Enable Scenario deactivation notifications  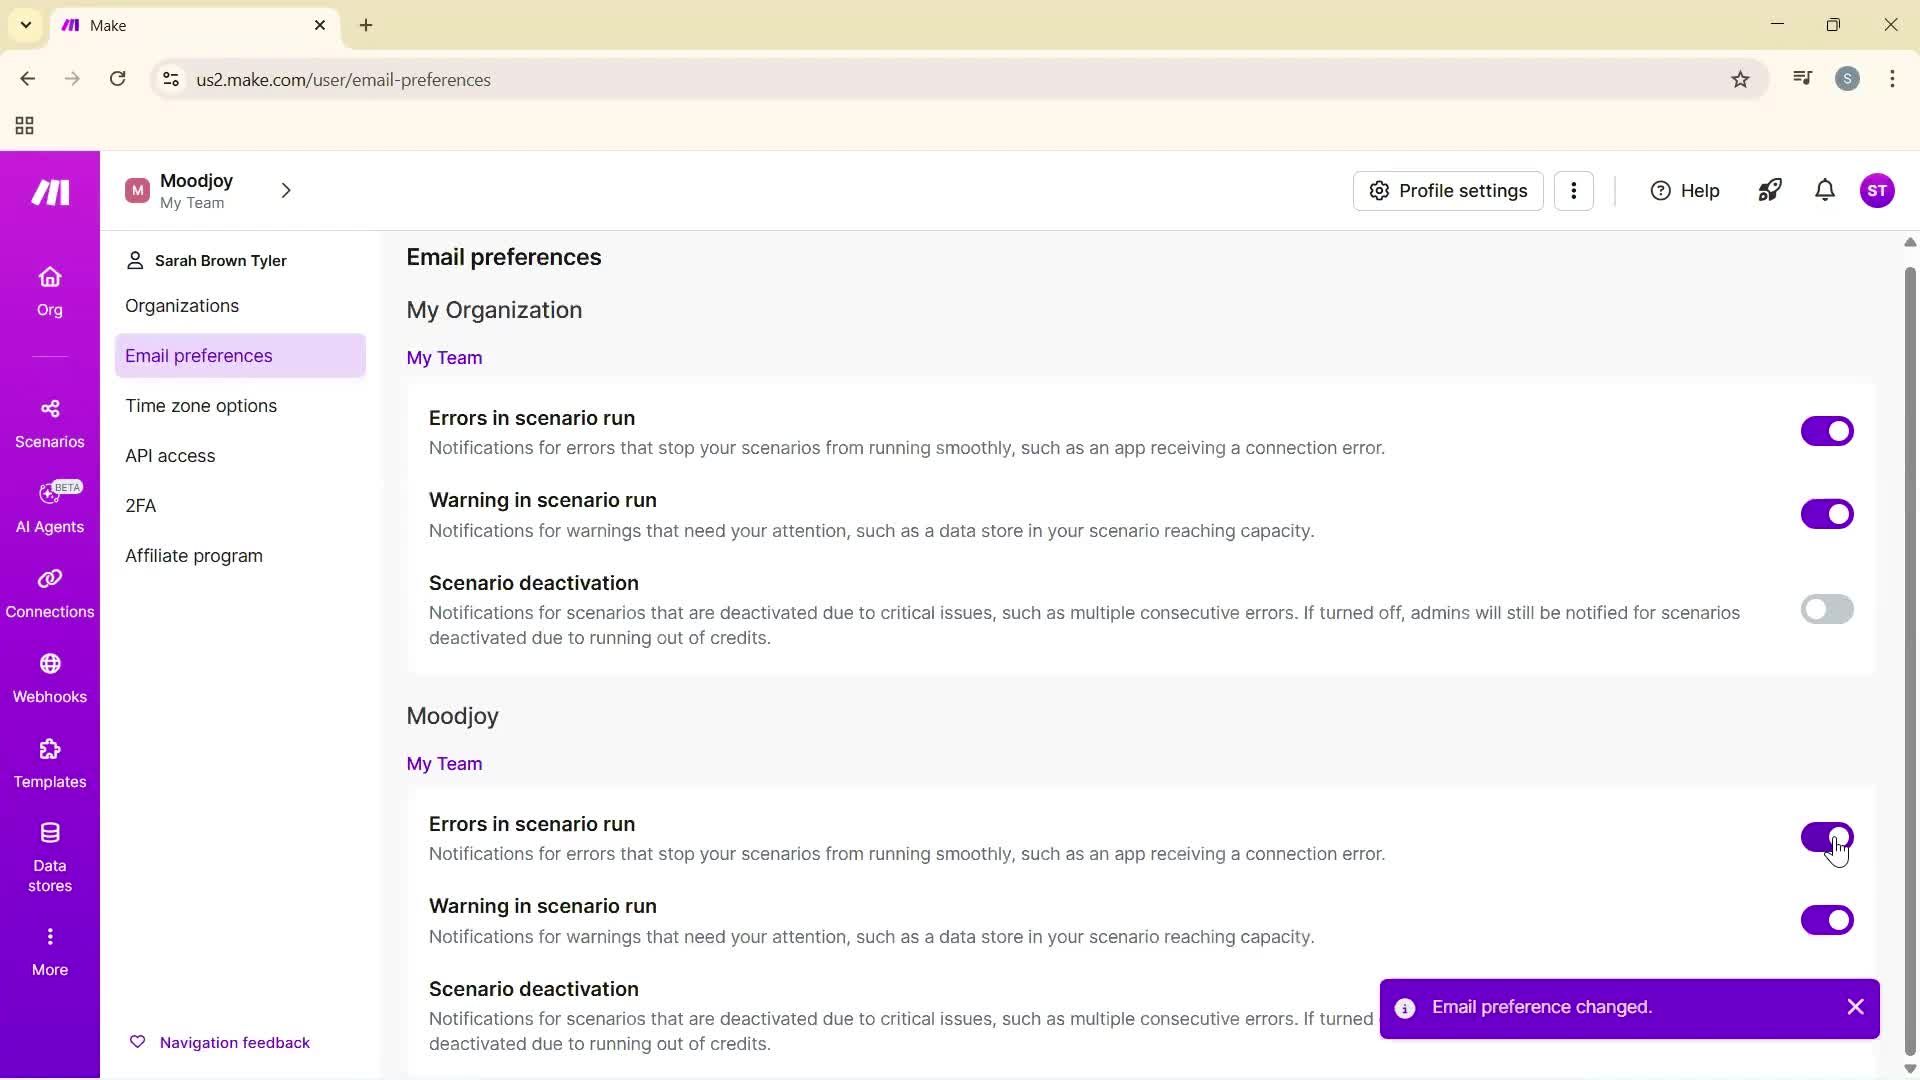coord(1828,609)
